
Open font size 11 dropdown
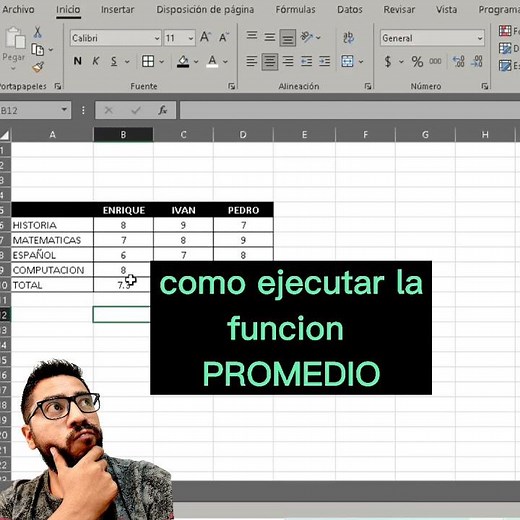191,38
